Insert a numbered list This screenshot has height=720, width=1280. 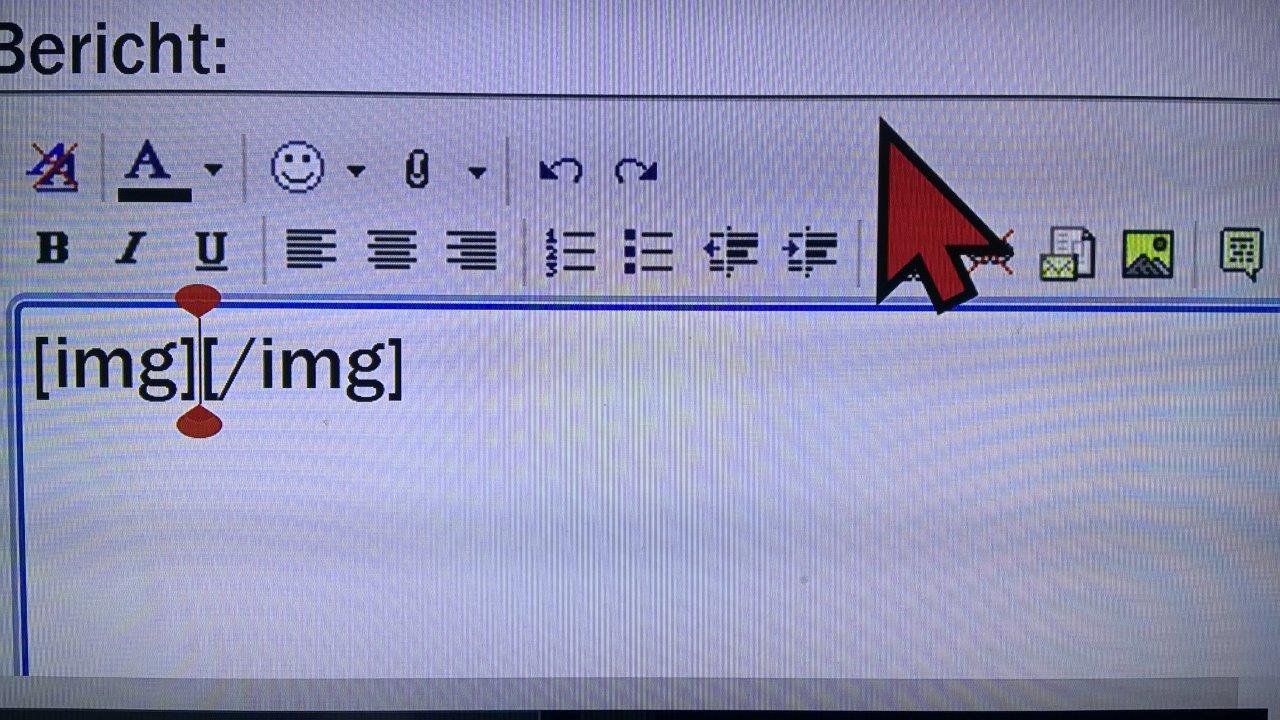570,250
